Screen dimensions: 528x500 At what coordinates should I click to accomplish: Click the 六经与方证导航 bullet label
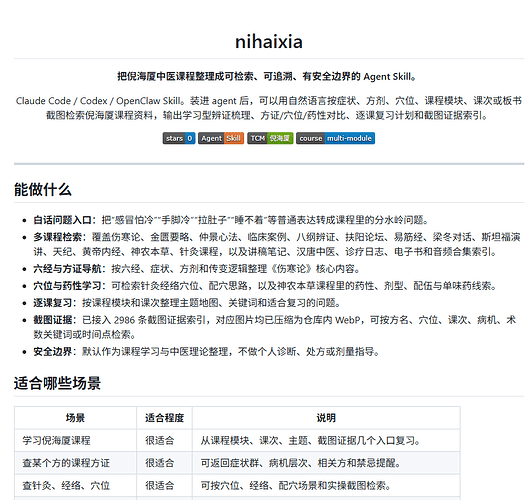67,269
